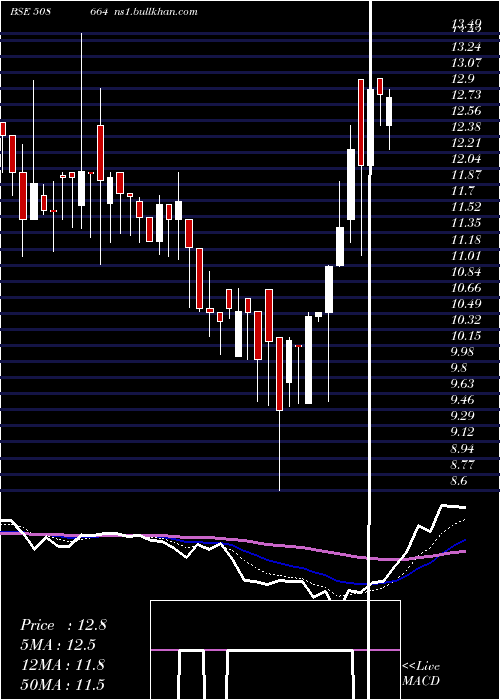The width and height of the screenshot is (500, 700).
Task: Click the "<<Live" label
Action: tap(421, 667)
